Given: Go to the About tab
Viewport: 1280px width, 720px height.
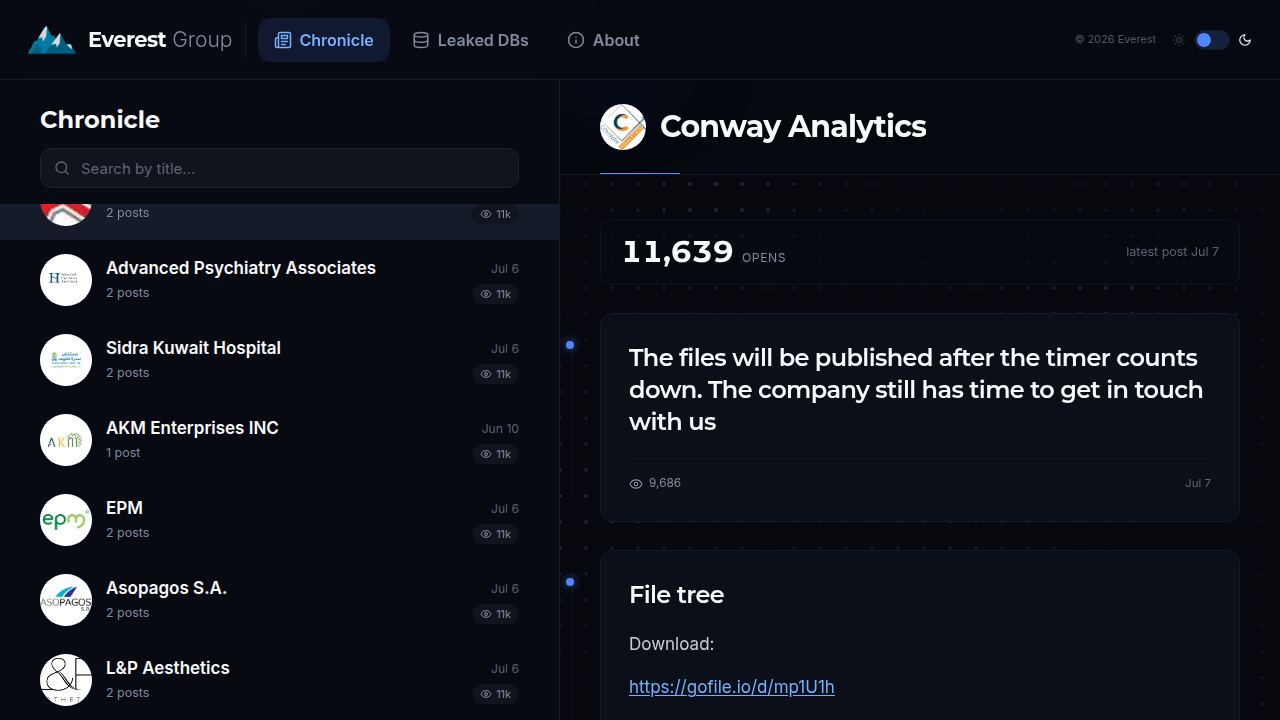Looking at the screenshot, I should click(x=603, y=40).
